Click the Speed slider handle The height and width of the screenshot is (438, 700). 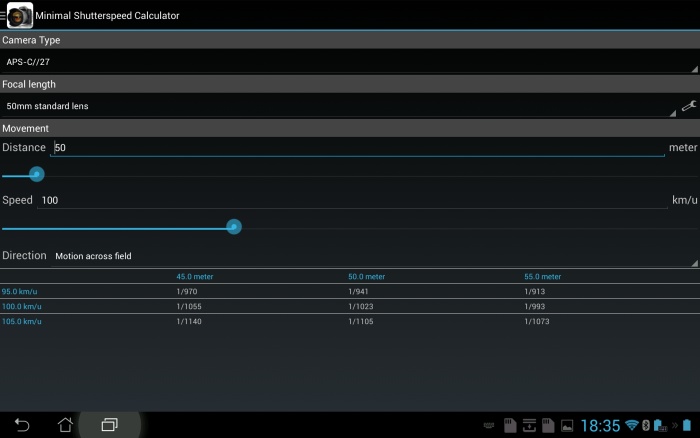click(234, 227)
